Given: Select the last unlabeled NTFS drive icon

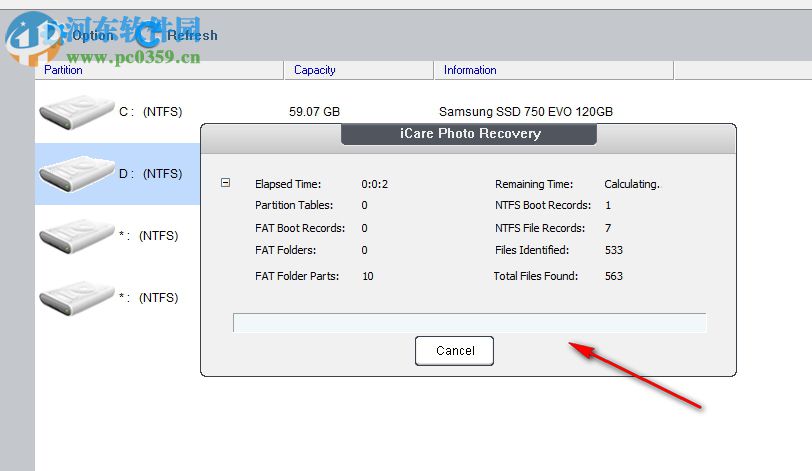Looking at the screenshot, I should coord(77,298).
